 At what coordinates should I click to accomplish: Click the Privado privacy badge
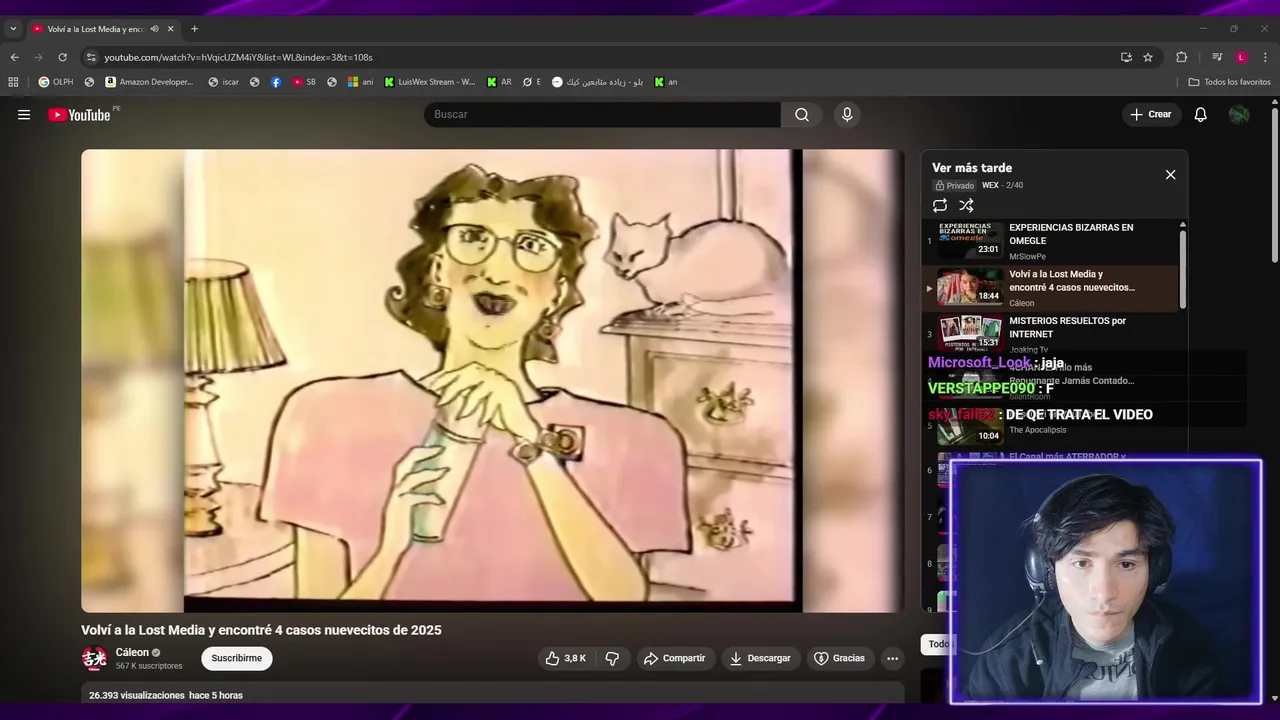point(954,186)
